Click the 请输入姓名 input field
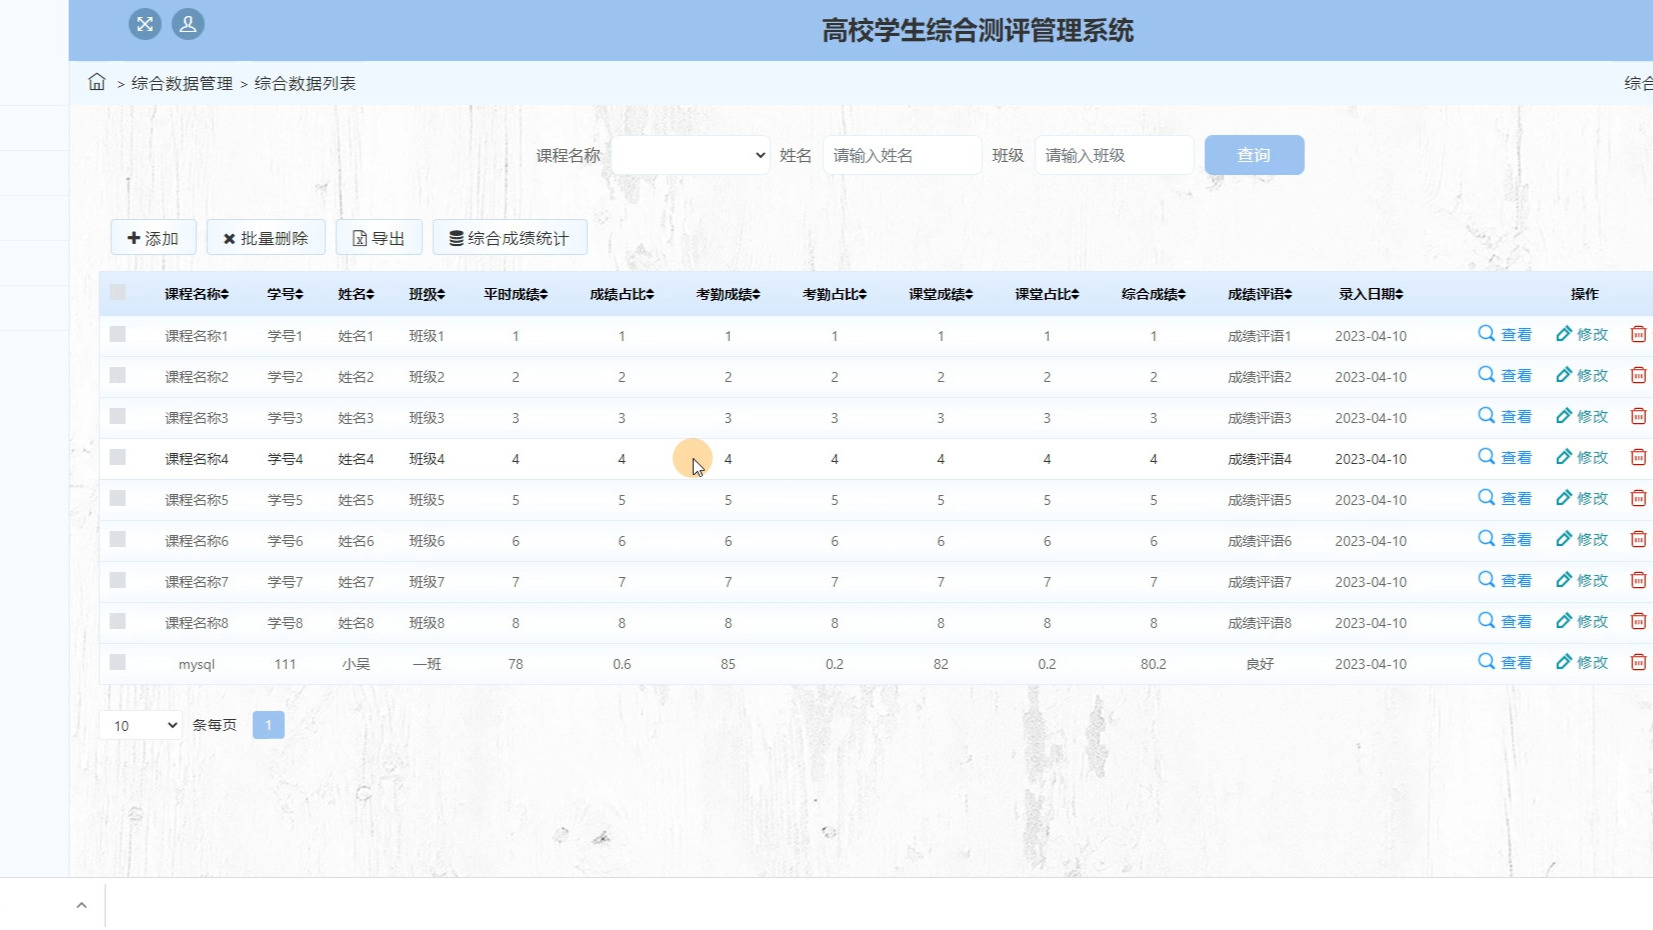Screen dimensions: 1653x930 (x=900, y=154)
